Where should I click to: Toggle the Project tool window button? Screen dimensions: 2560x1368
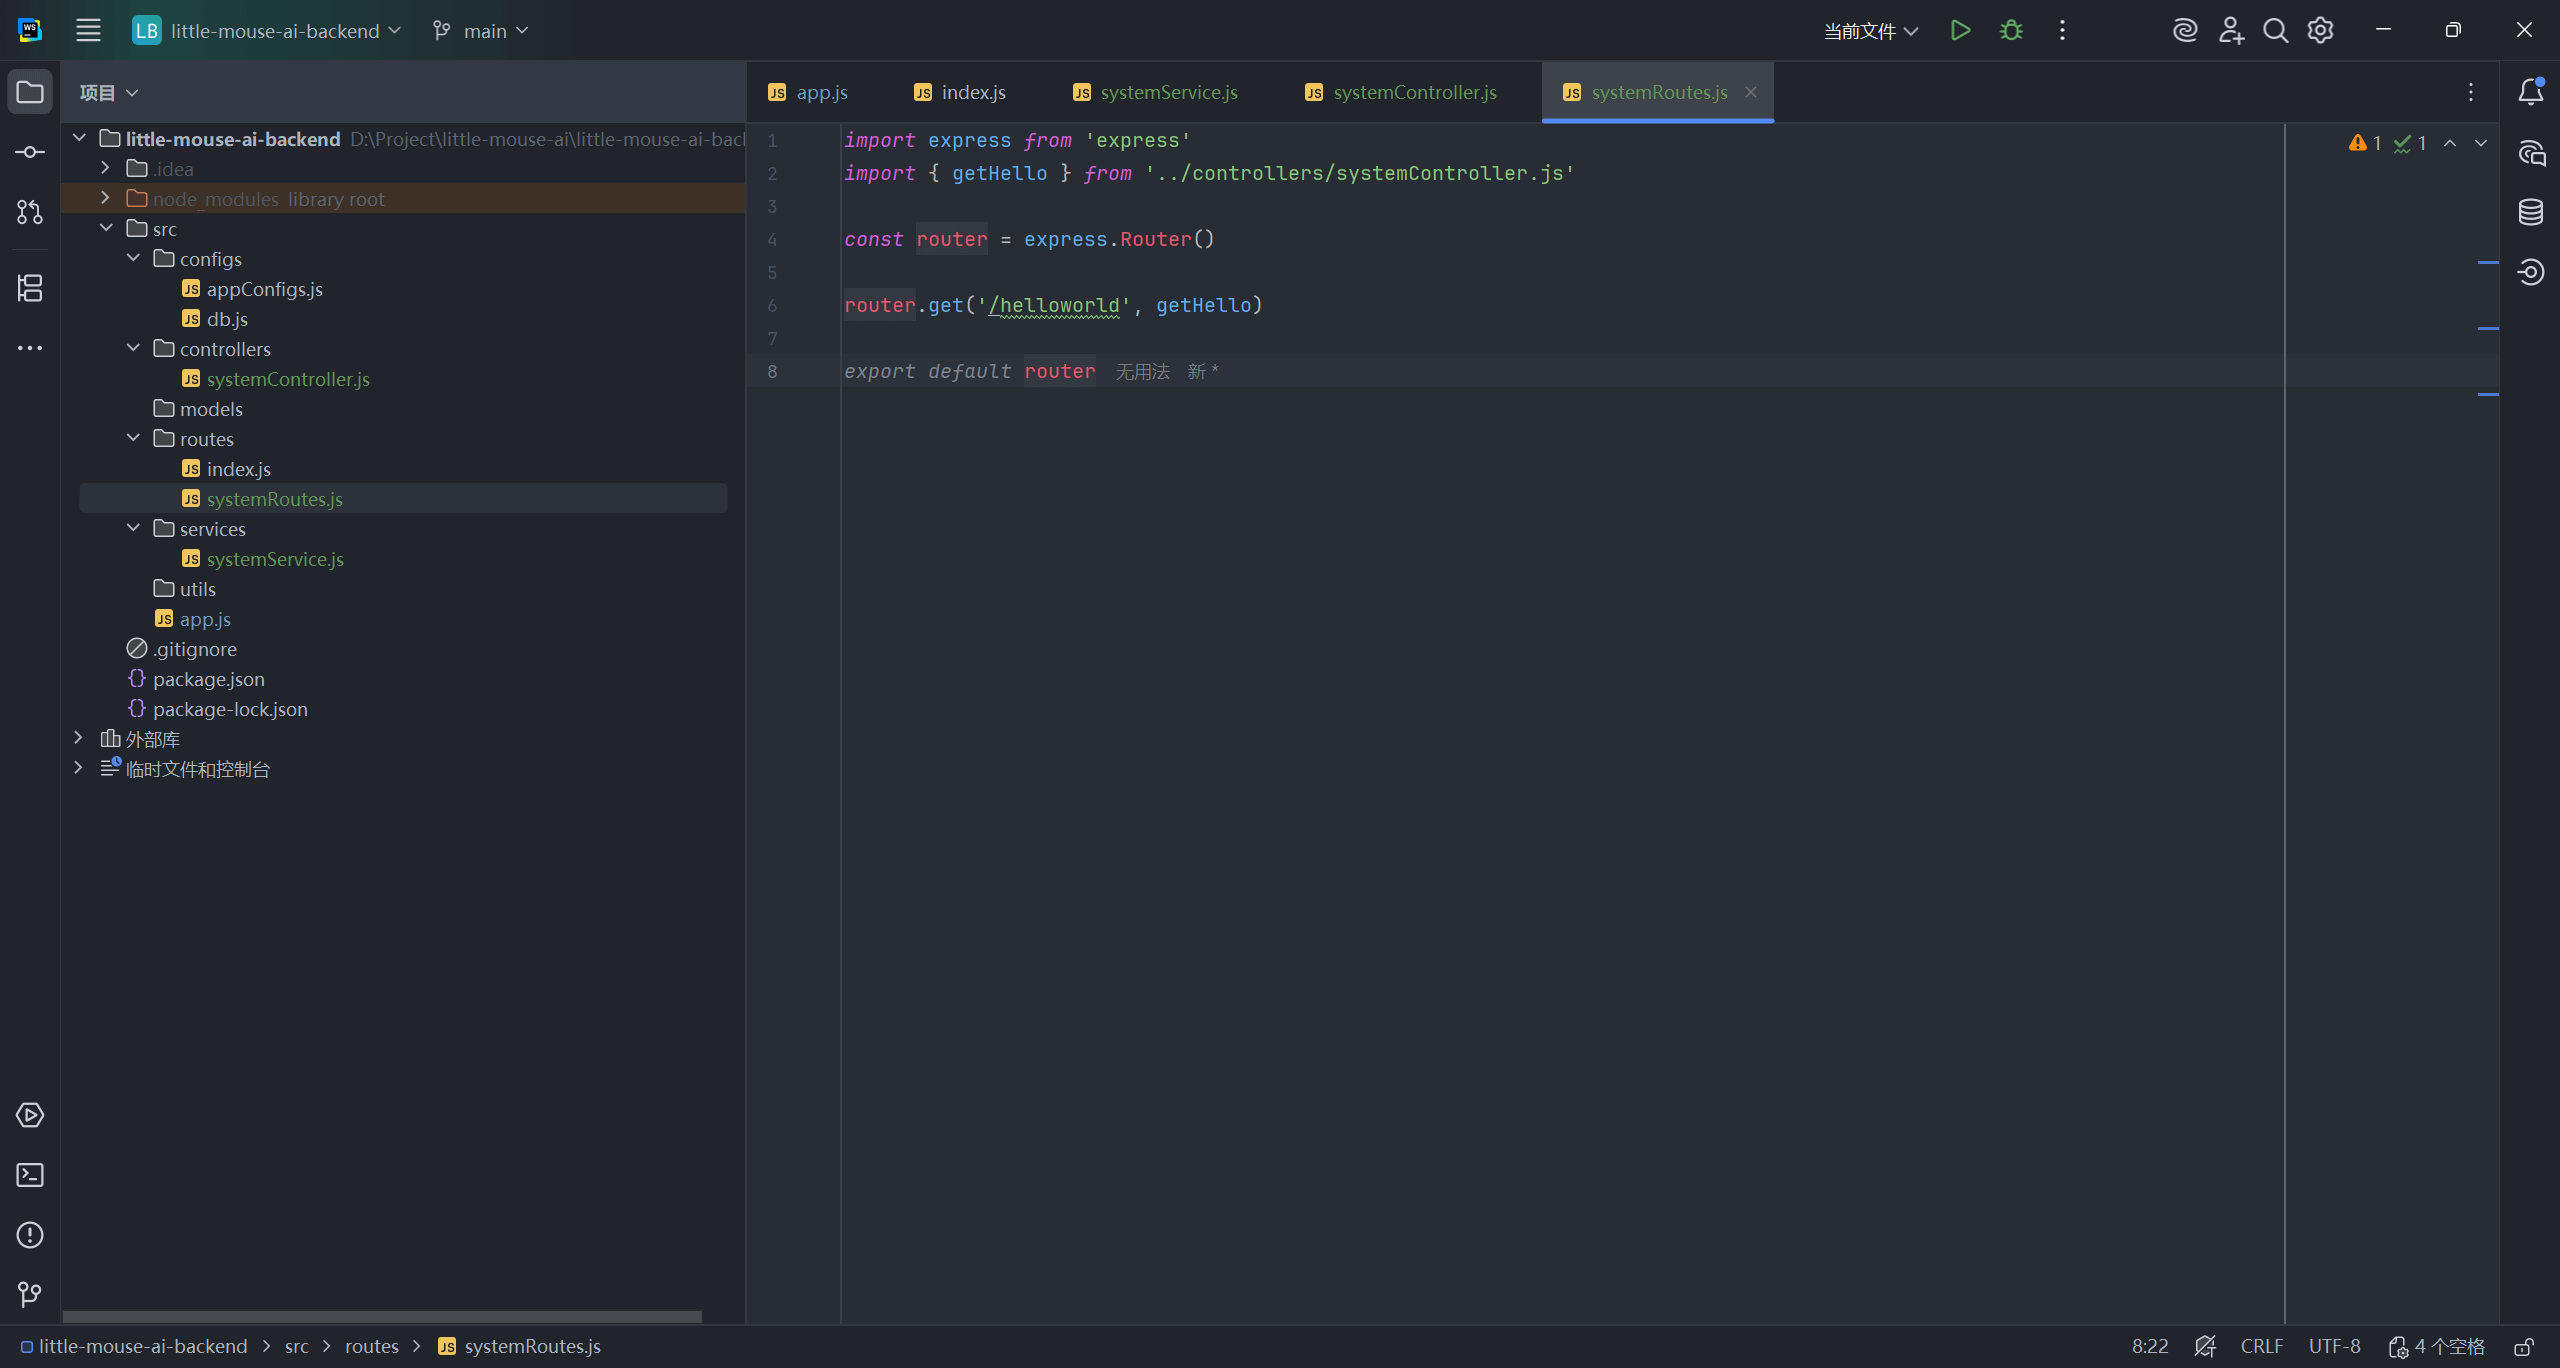click(30, 92)
